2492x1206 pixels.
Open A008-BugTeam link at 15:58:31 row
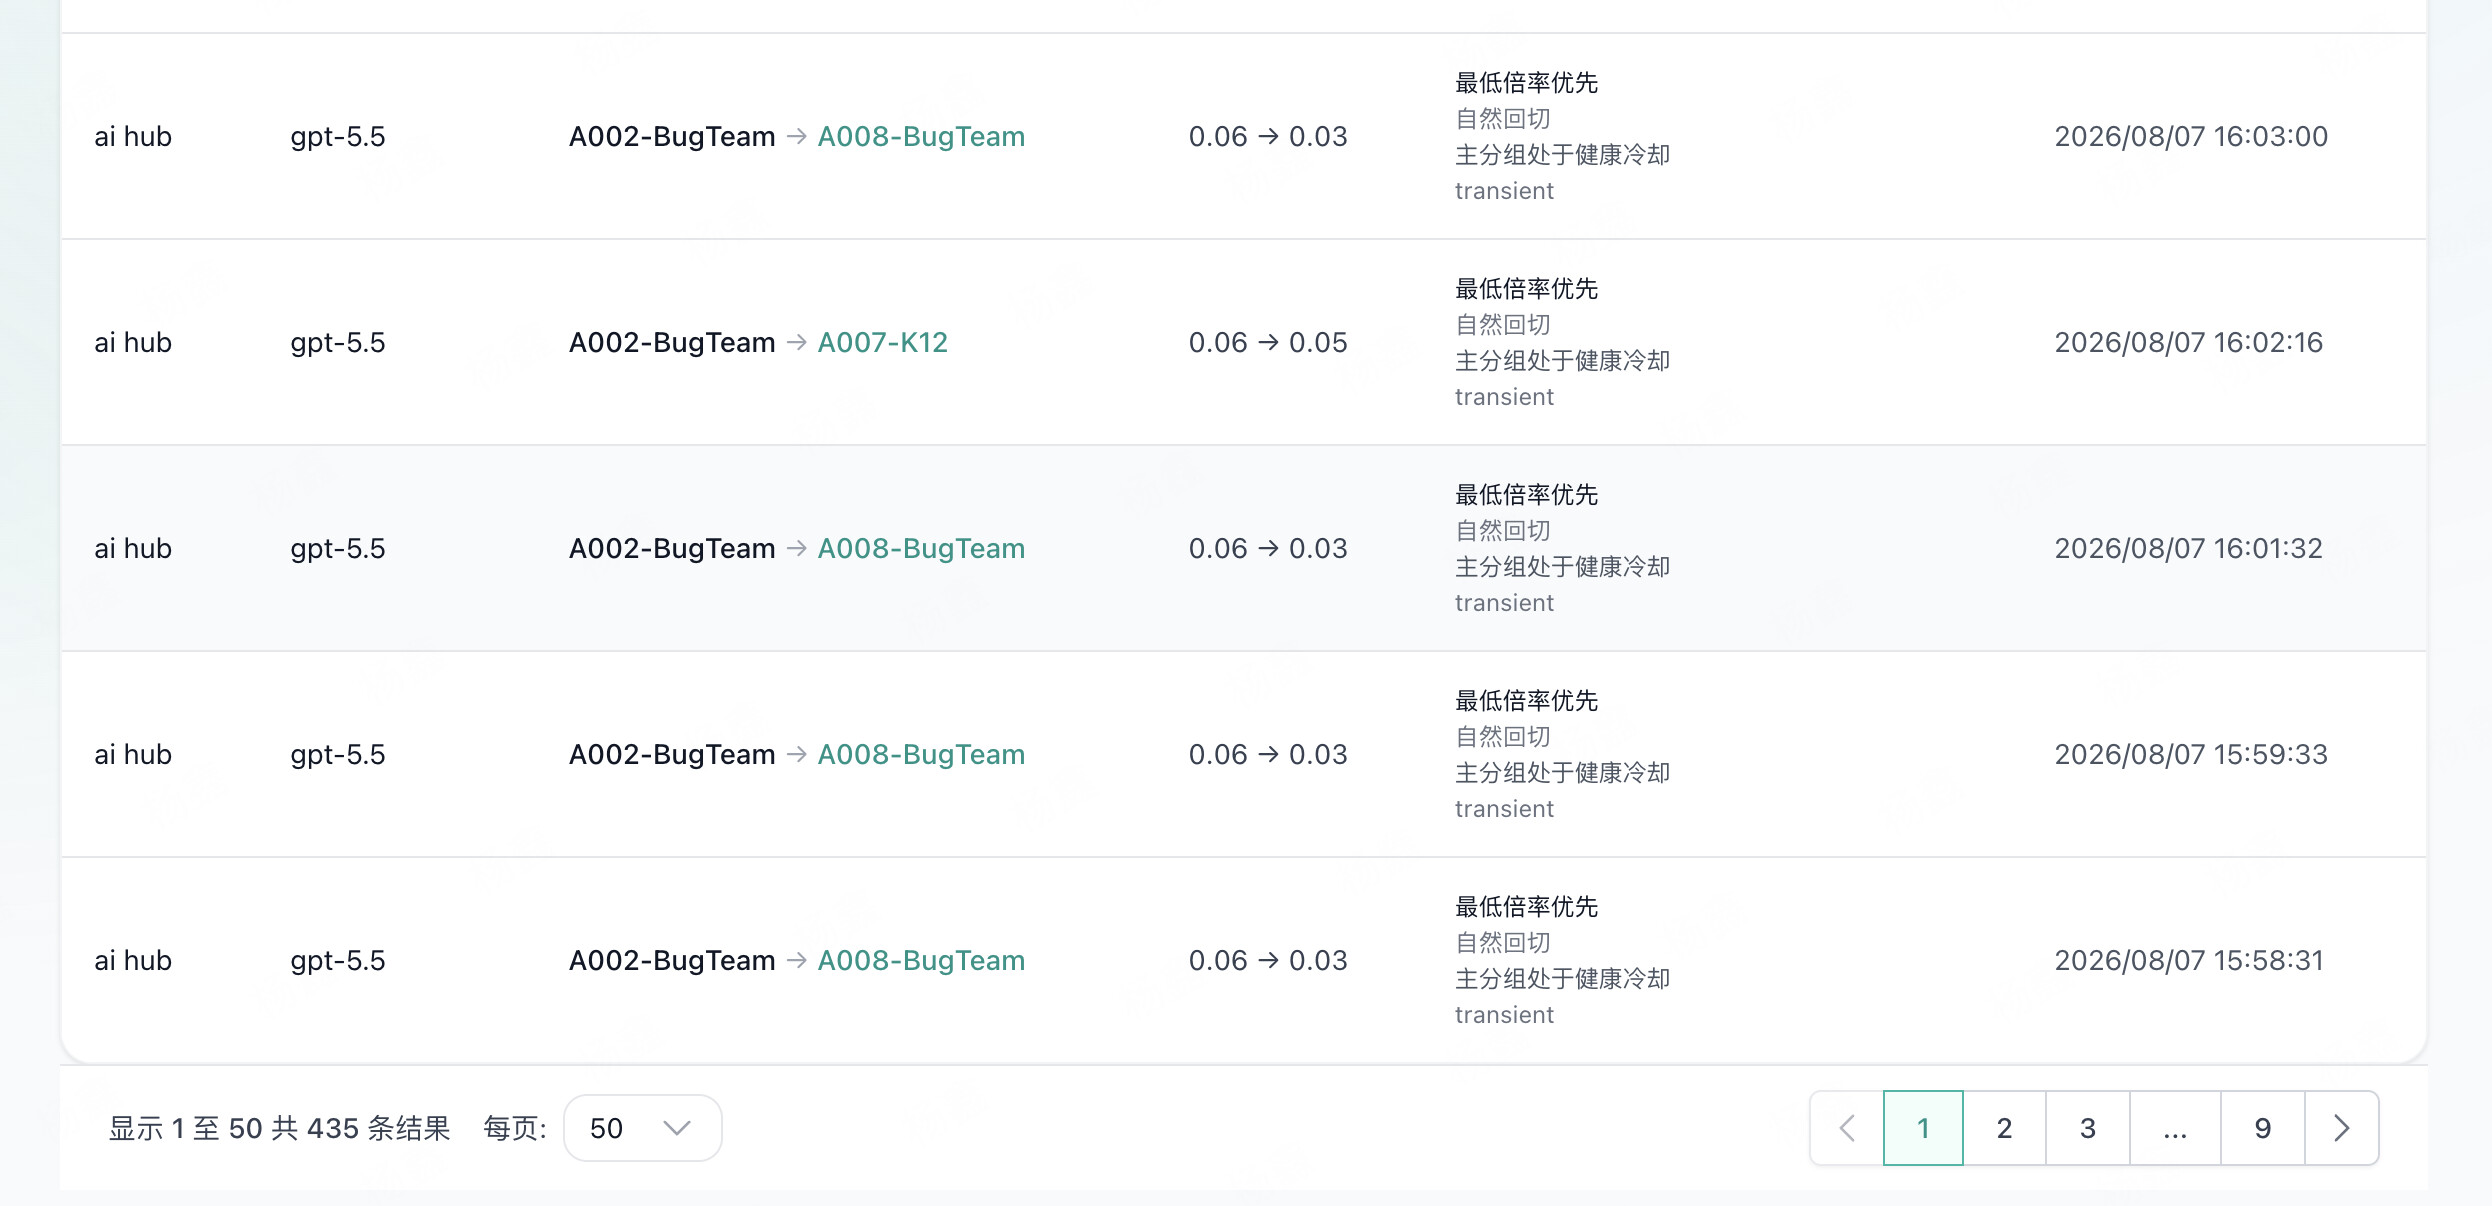(x=921, y=960)
